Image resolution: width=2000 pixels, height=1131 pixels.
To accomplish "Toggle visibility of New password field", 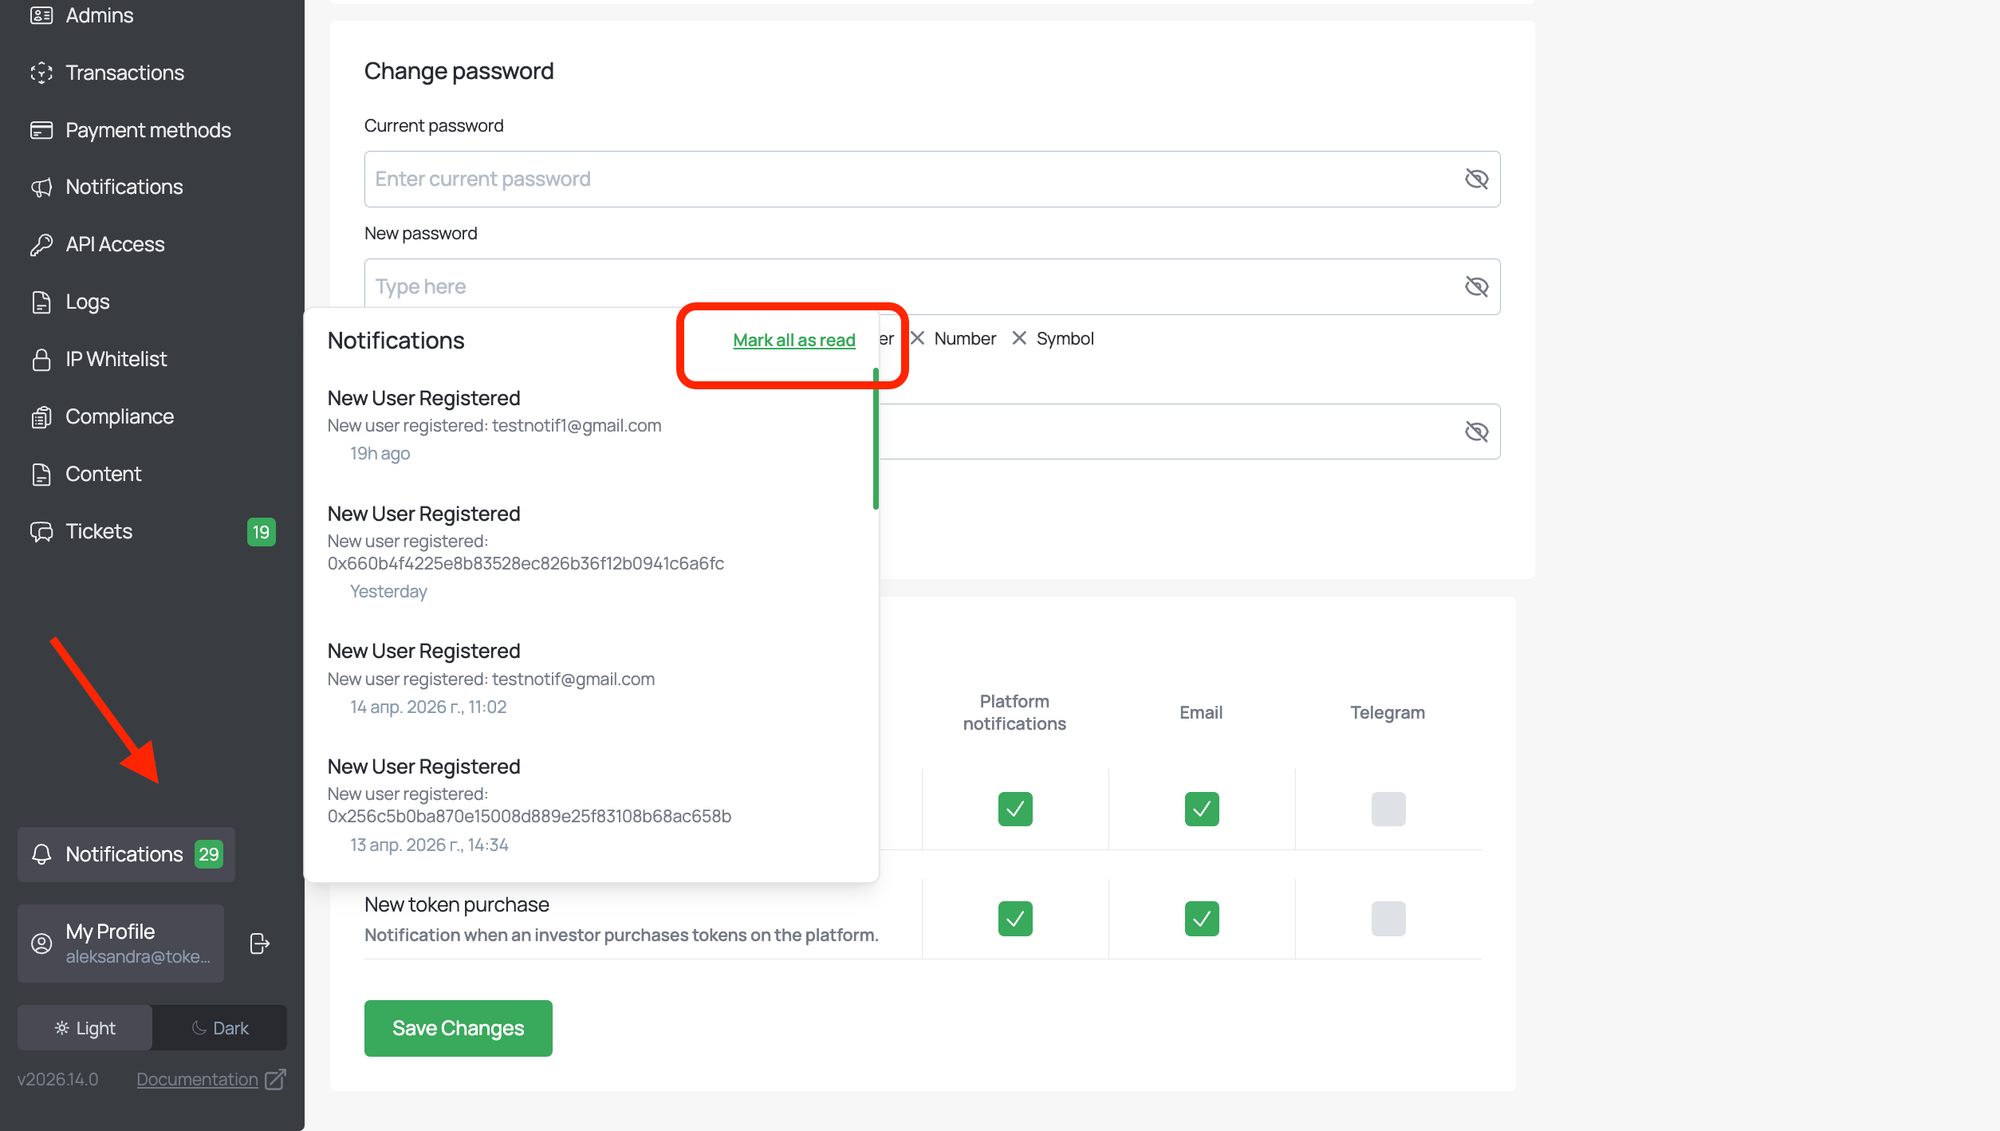I will pos(1476,287).
